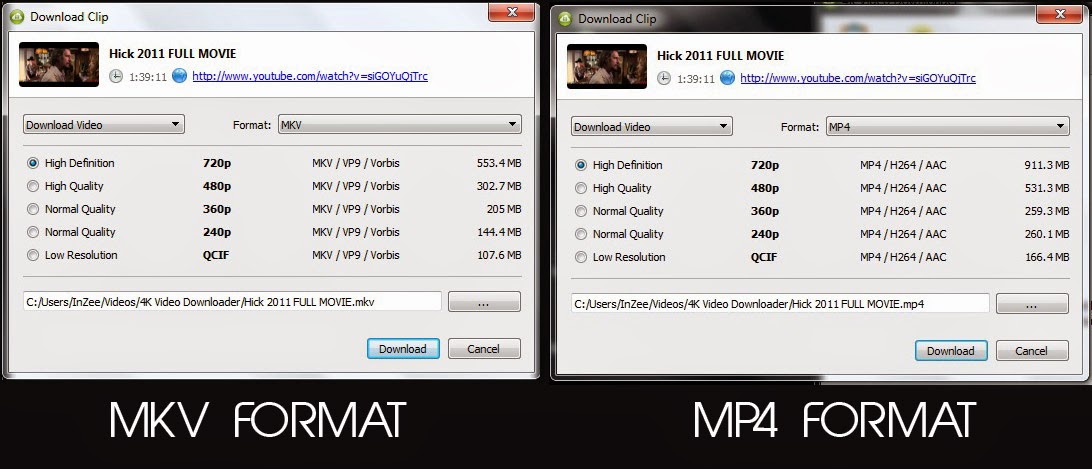
Task: Click the 1:39:11 duration in MKV window
Action: [x=148, y=77]
